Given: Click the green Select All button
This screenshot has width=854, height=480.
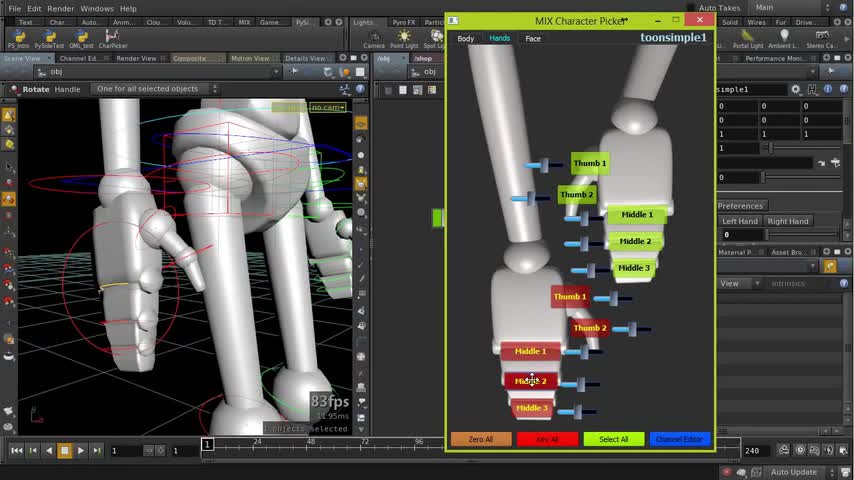Looking at the screenshot, I should [613, 439].
